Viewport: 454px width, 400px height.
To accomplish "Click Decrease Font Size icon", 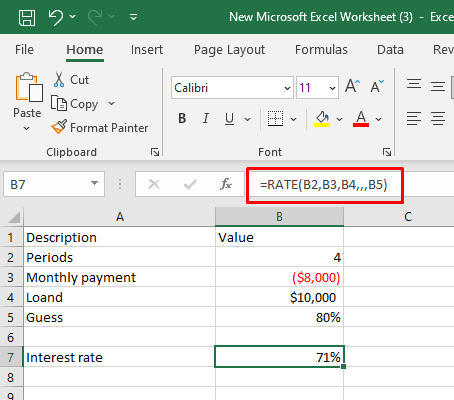I will 377,86.
